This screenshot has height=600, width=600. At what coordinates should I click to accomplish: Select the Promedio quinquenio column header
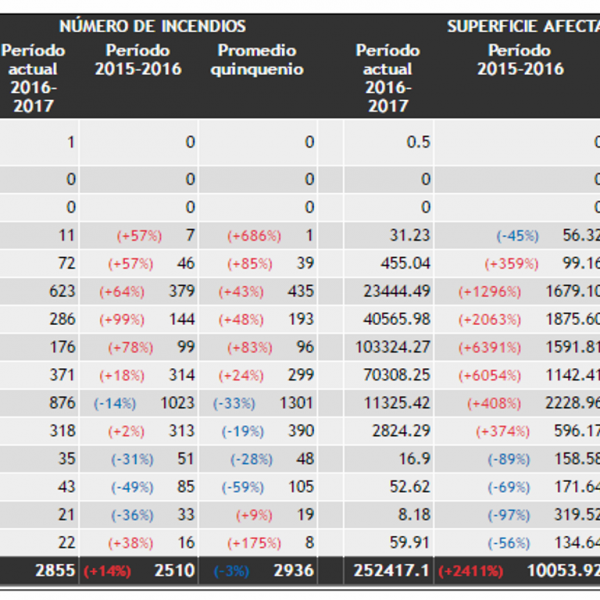[257, 60]
